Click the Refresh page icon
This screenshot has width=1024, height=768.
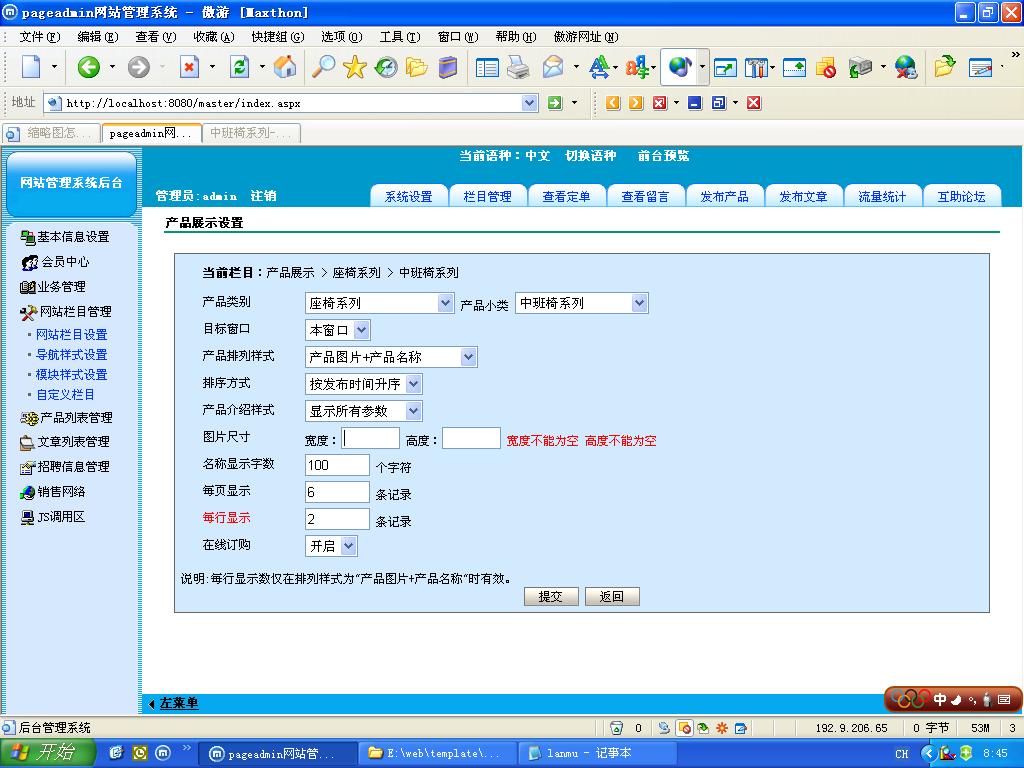[239, 67]
